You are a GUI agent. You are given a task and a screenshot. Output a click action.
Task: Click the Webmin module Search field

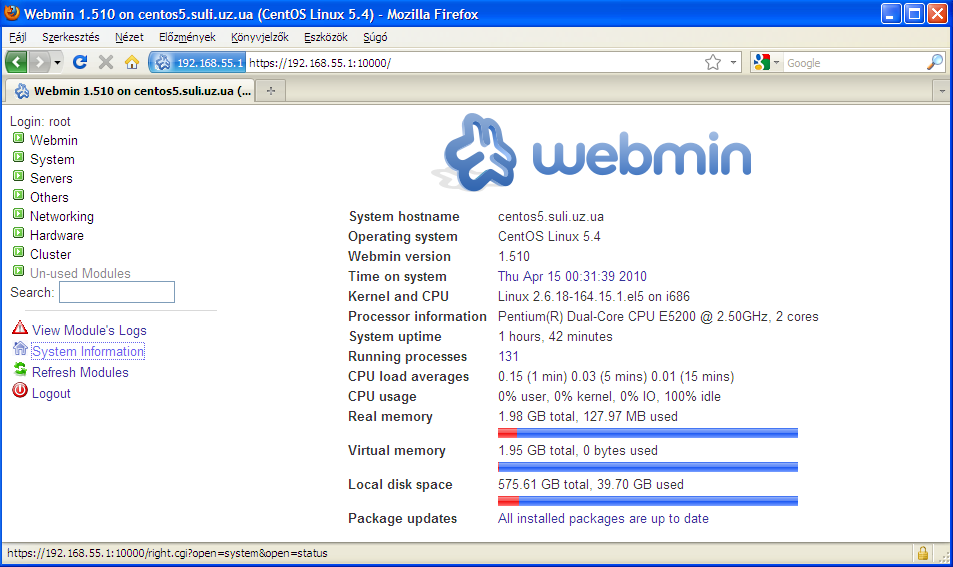coord(116,292)
